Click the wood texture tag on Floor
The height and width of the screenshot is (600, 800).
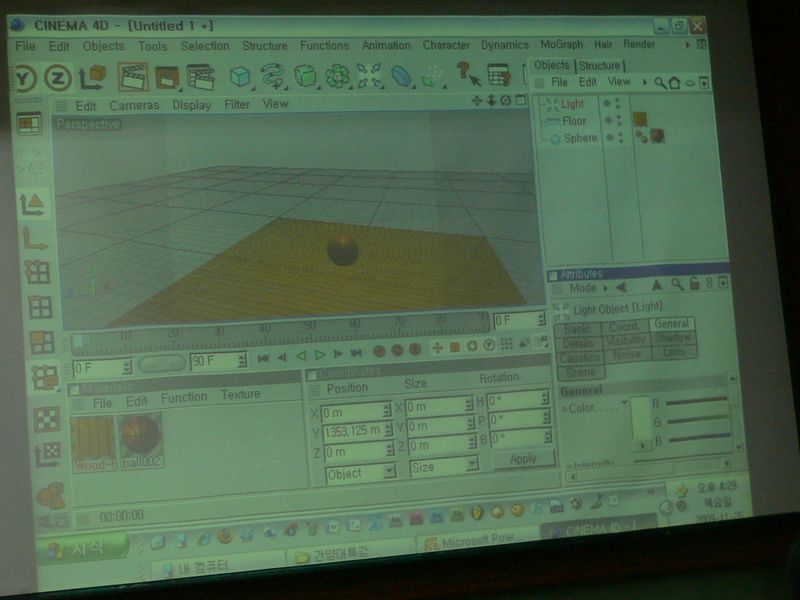tap(640, 119)
